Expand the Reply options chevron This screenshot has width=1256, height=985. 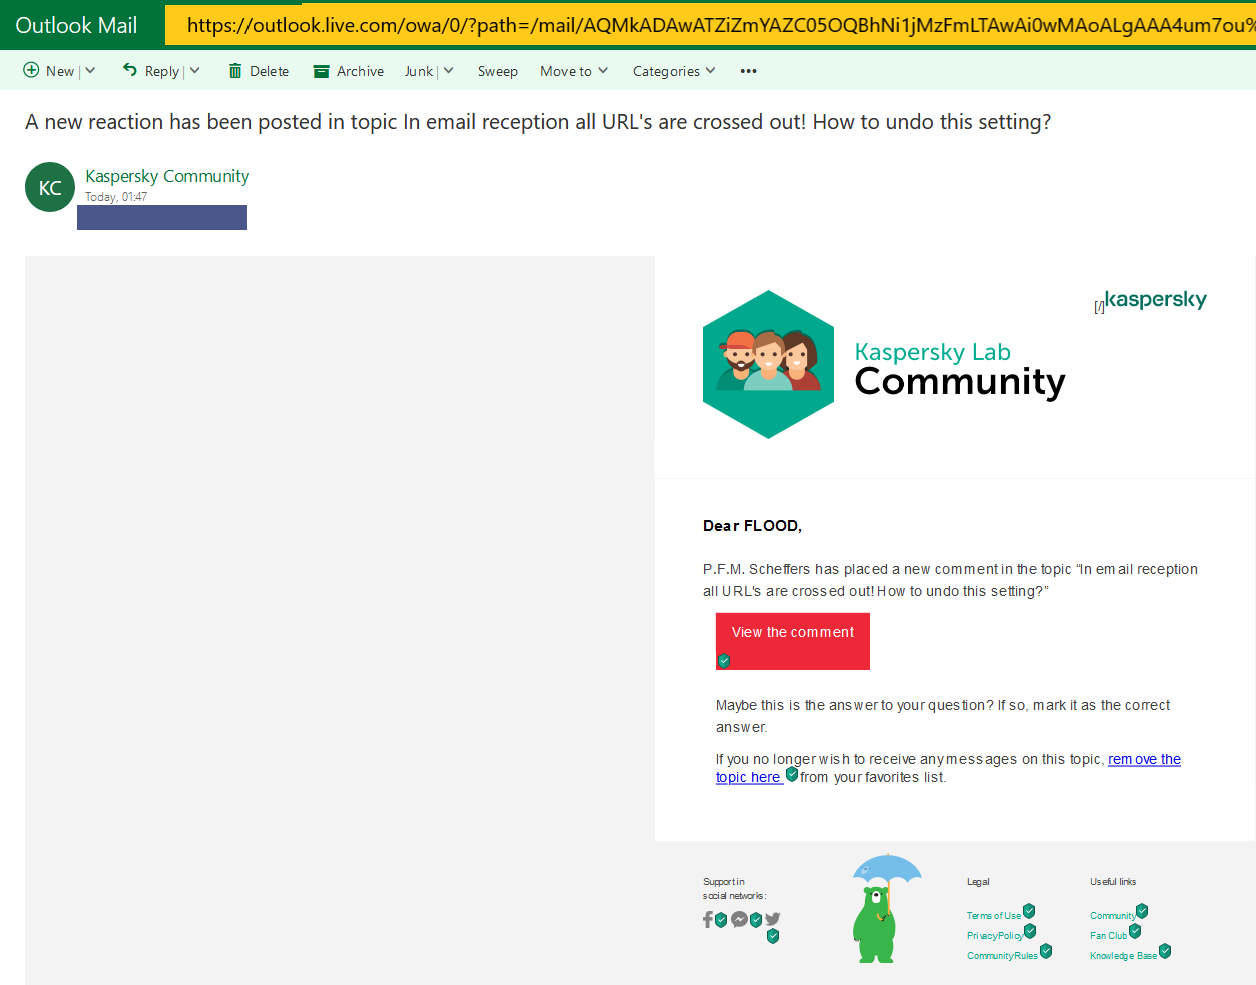click(x=195, y=70)
